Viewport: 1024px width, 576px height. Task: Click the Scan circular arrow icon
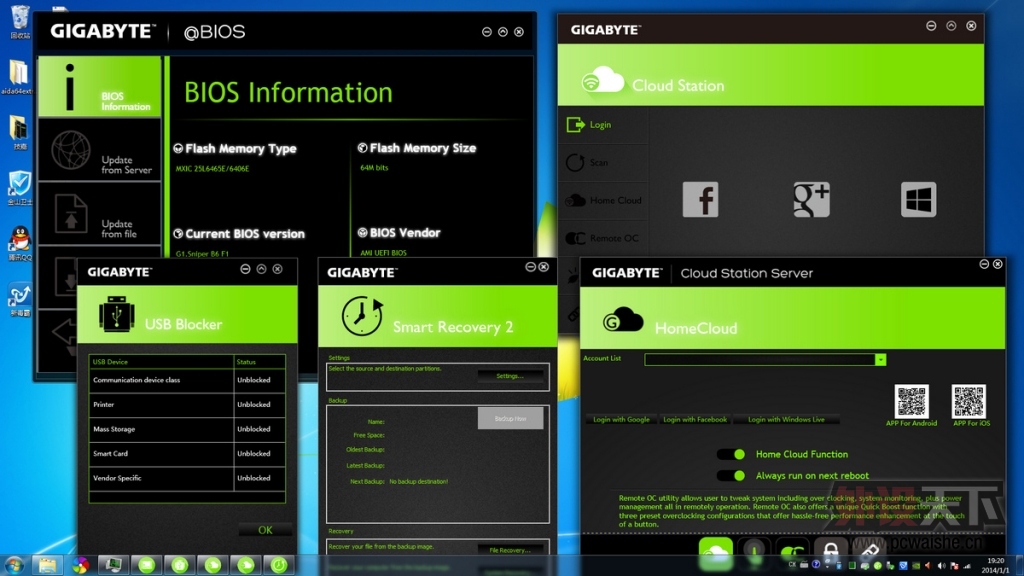click(575, 163)
